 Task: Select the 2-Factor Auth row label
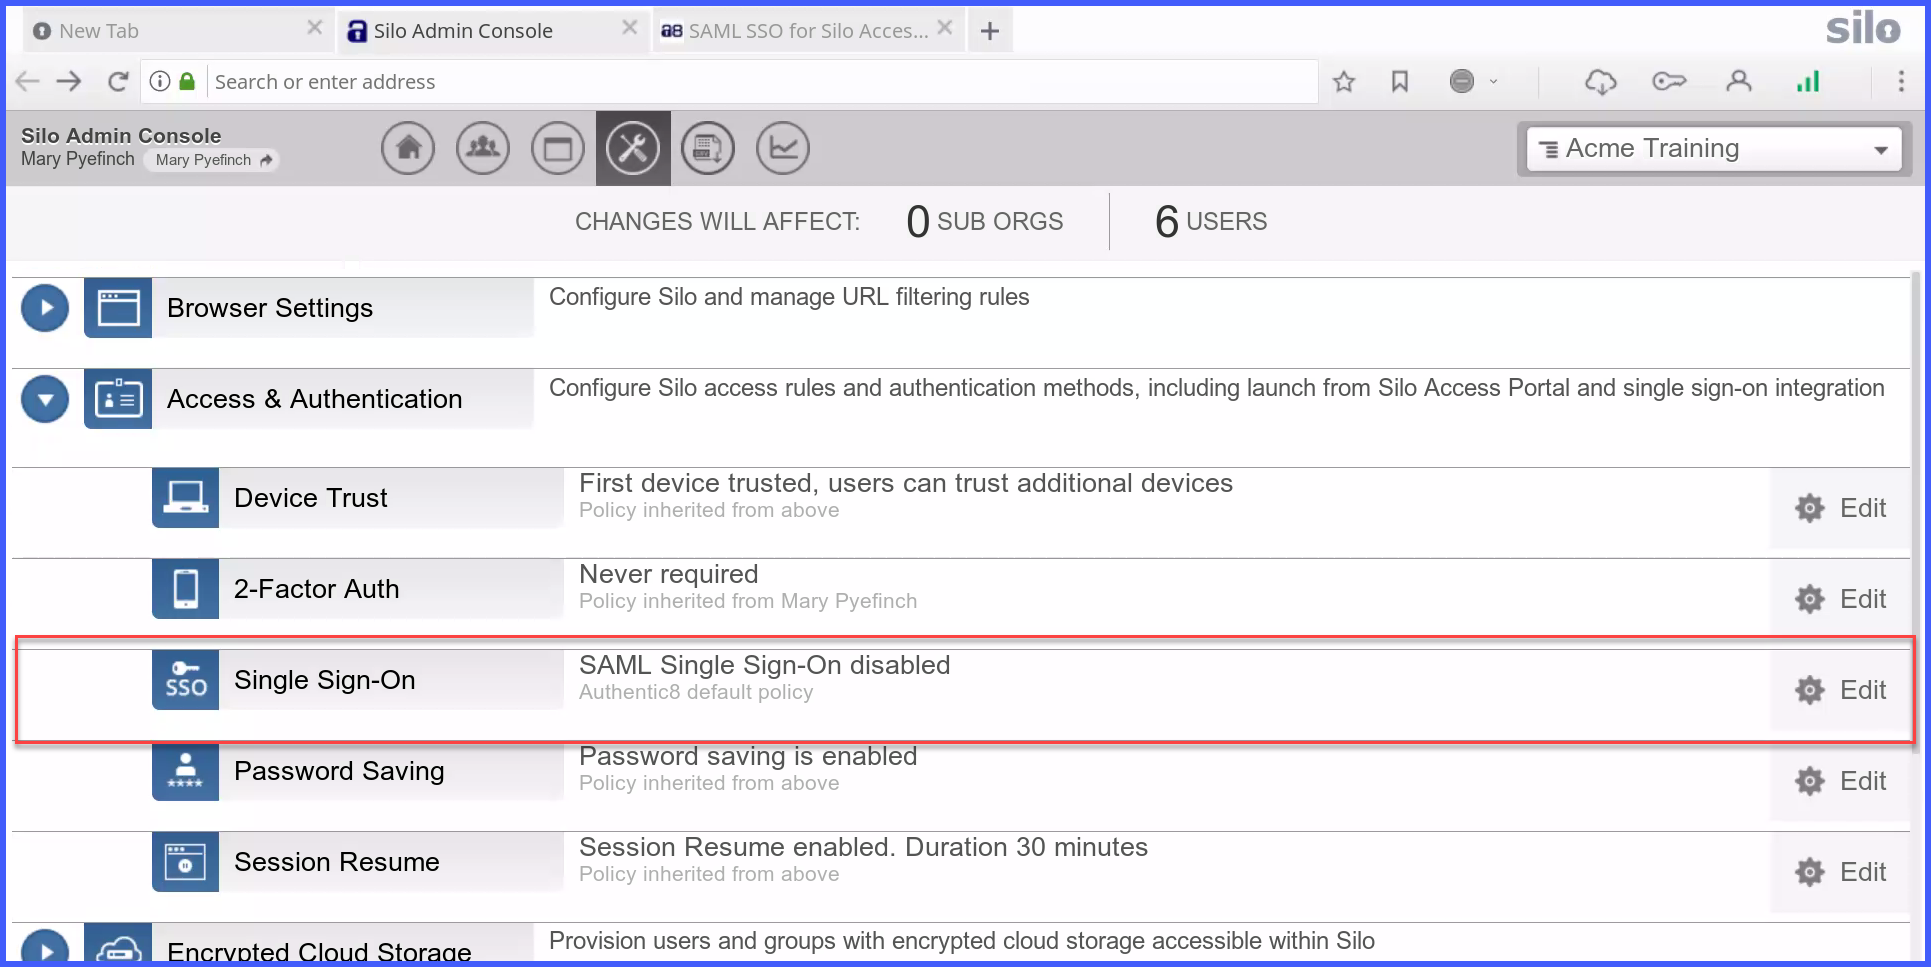(317, 589)
